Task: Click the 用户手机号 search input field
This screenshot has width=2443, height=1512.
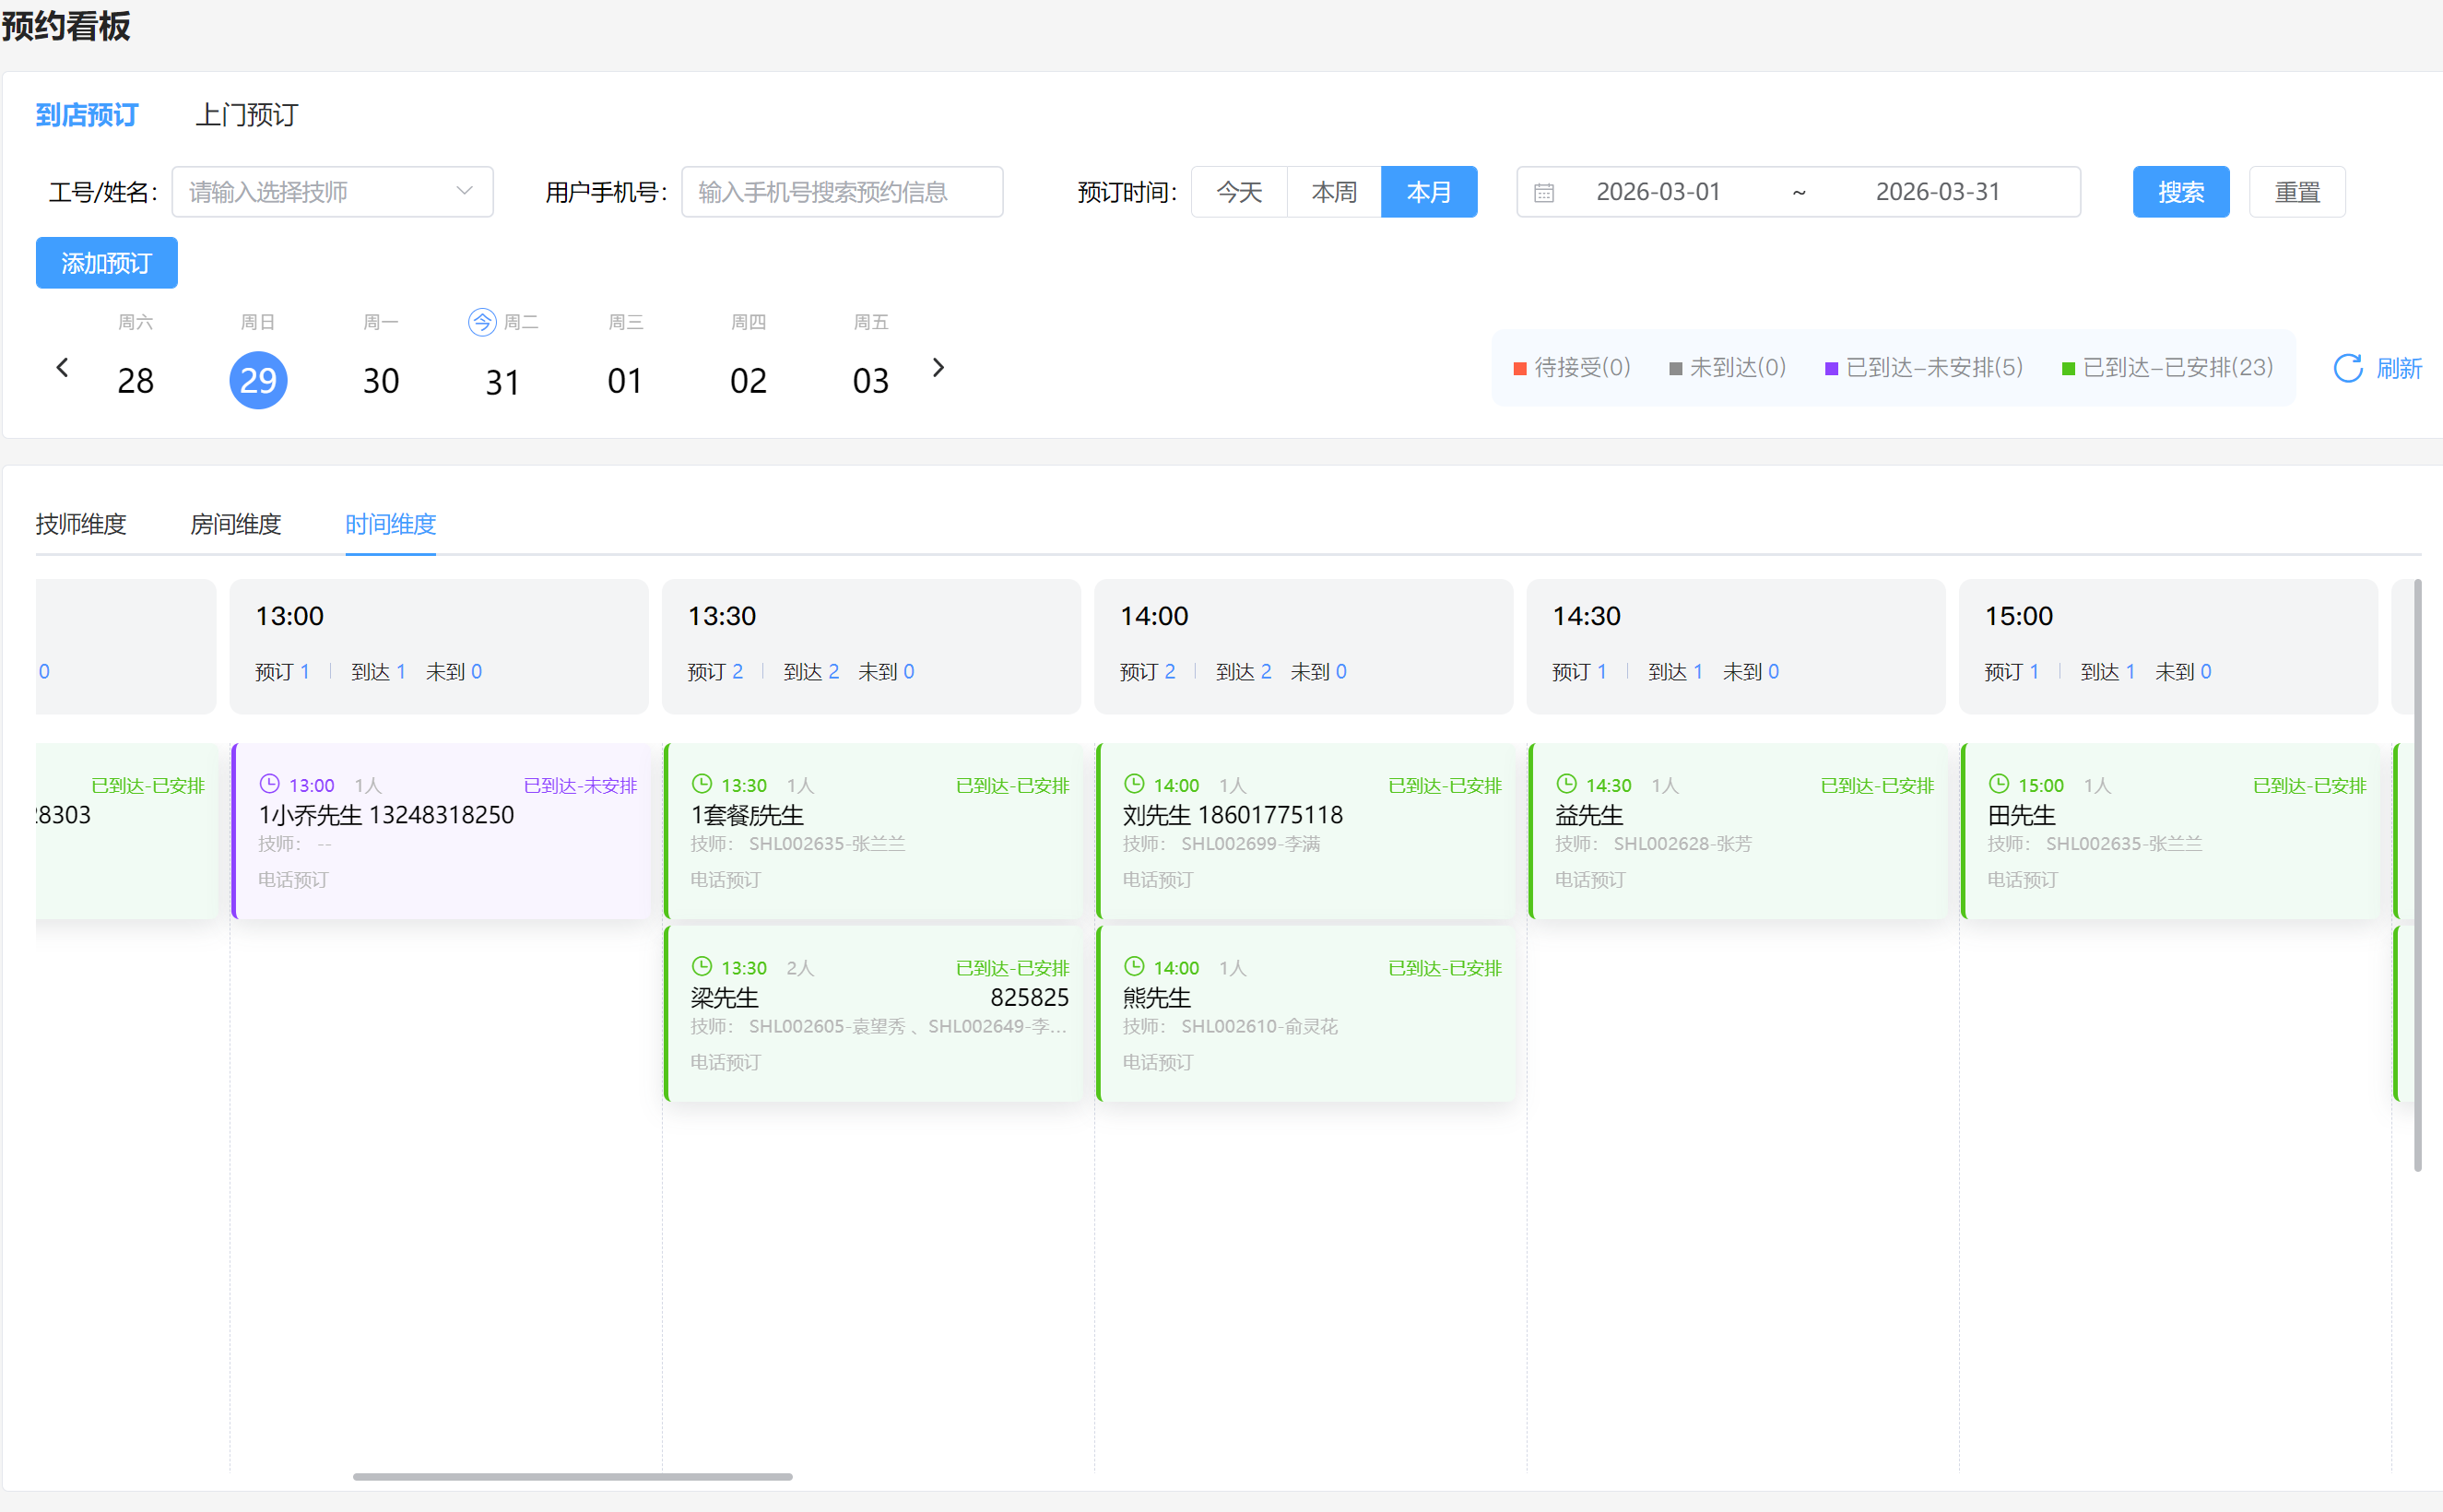Action: coord(841,192)
